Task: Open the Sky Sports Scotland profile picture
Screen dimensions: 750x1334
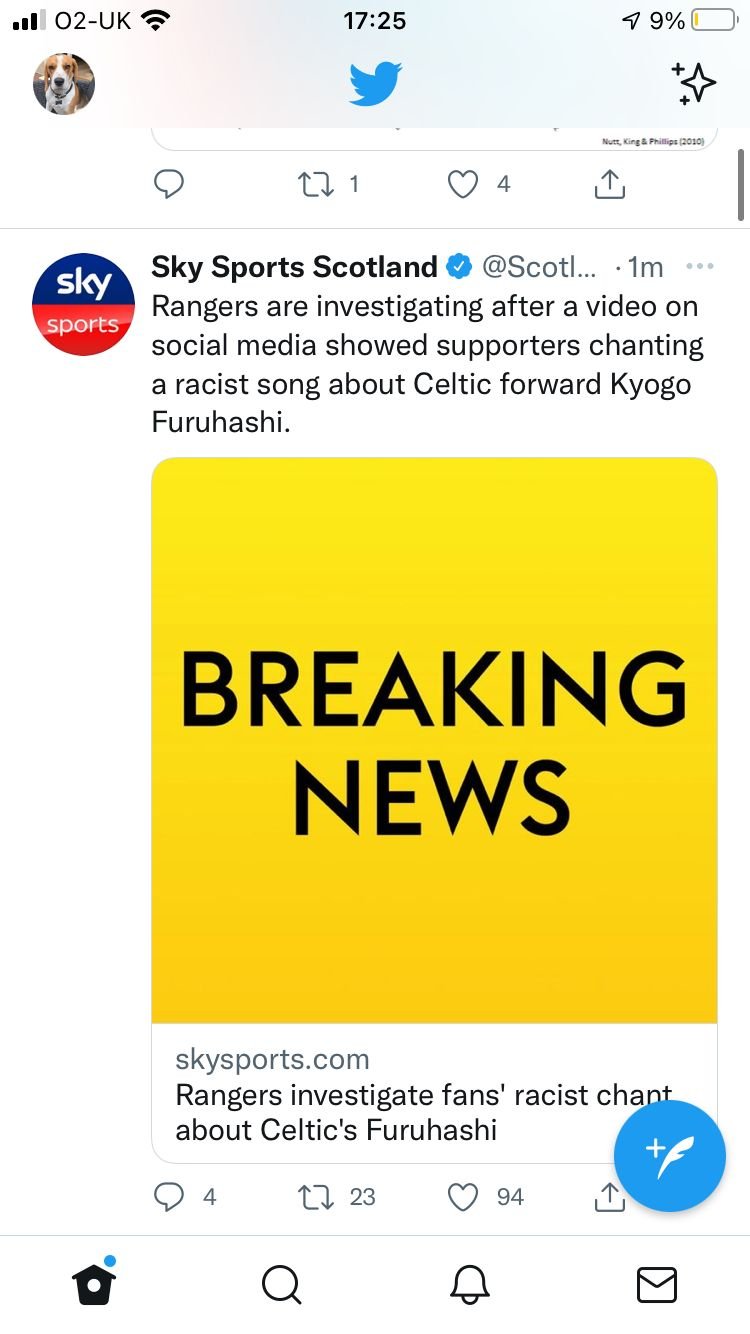Action: [x=83, y=304]
